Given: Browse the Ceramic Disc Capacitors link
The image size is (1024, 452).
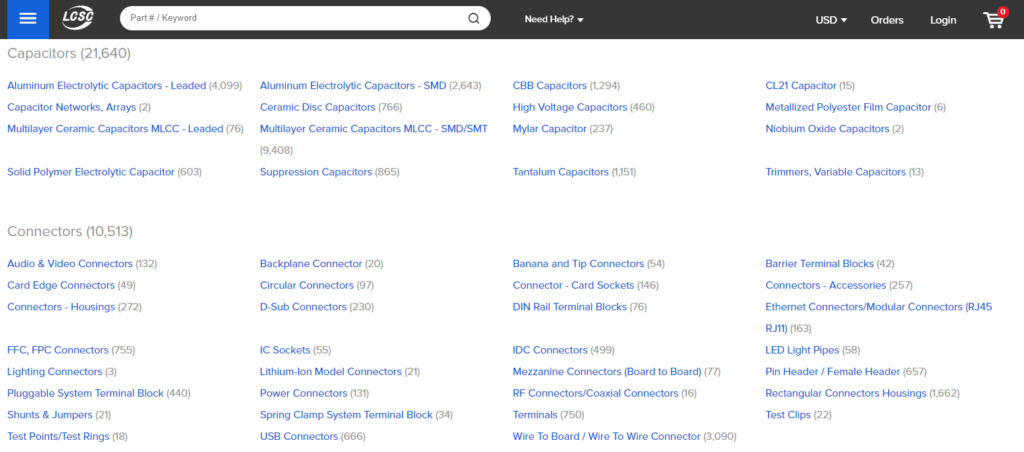Looking at the screenshot, I should point(317,107).
